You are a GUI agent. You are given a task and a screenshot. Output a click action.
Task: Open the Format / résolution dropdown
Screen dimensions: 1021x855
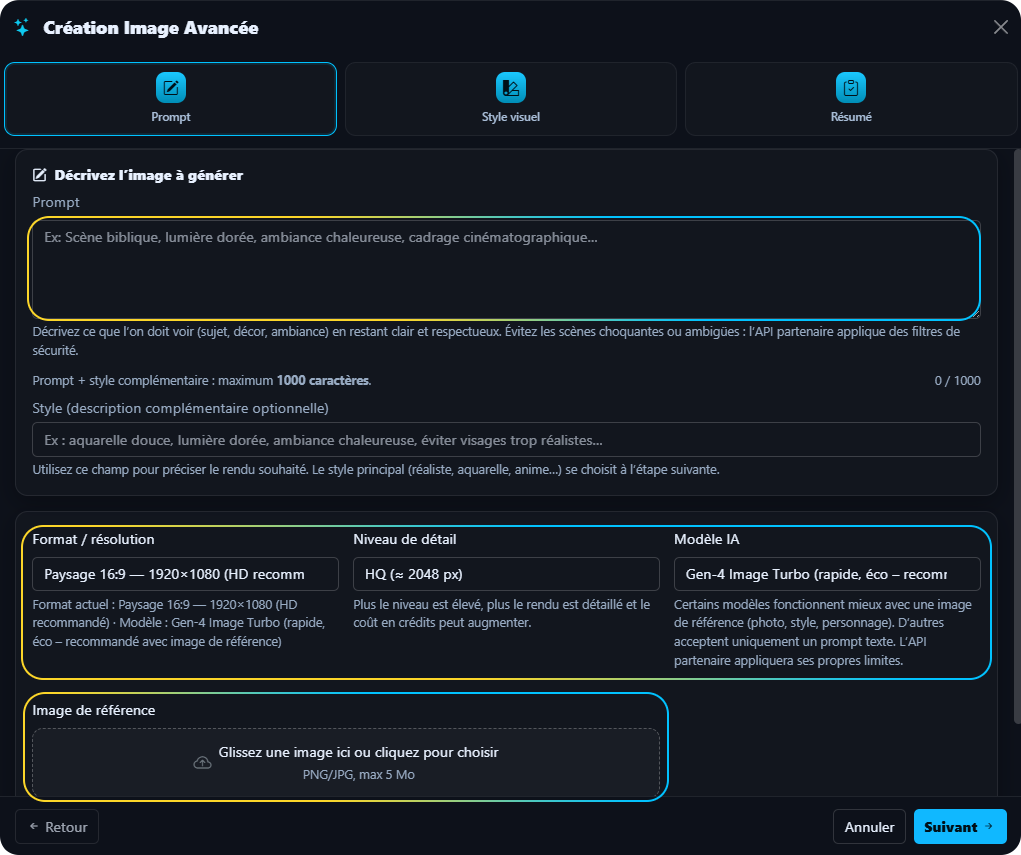click(186, 574)
